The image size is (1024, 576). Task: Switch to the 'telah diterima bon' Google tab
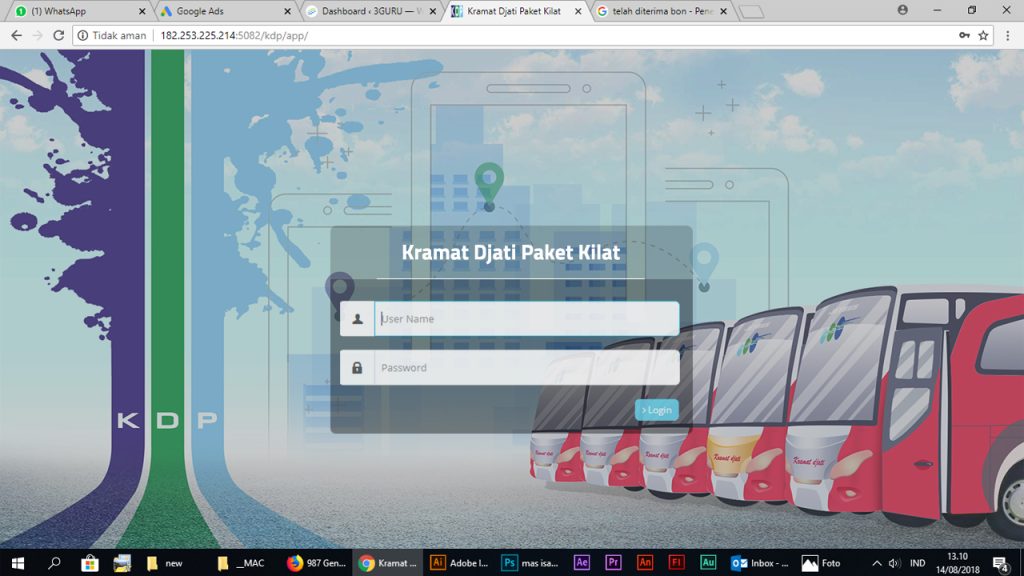point(660,11)
